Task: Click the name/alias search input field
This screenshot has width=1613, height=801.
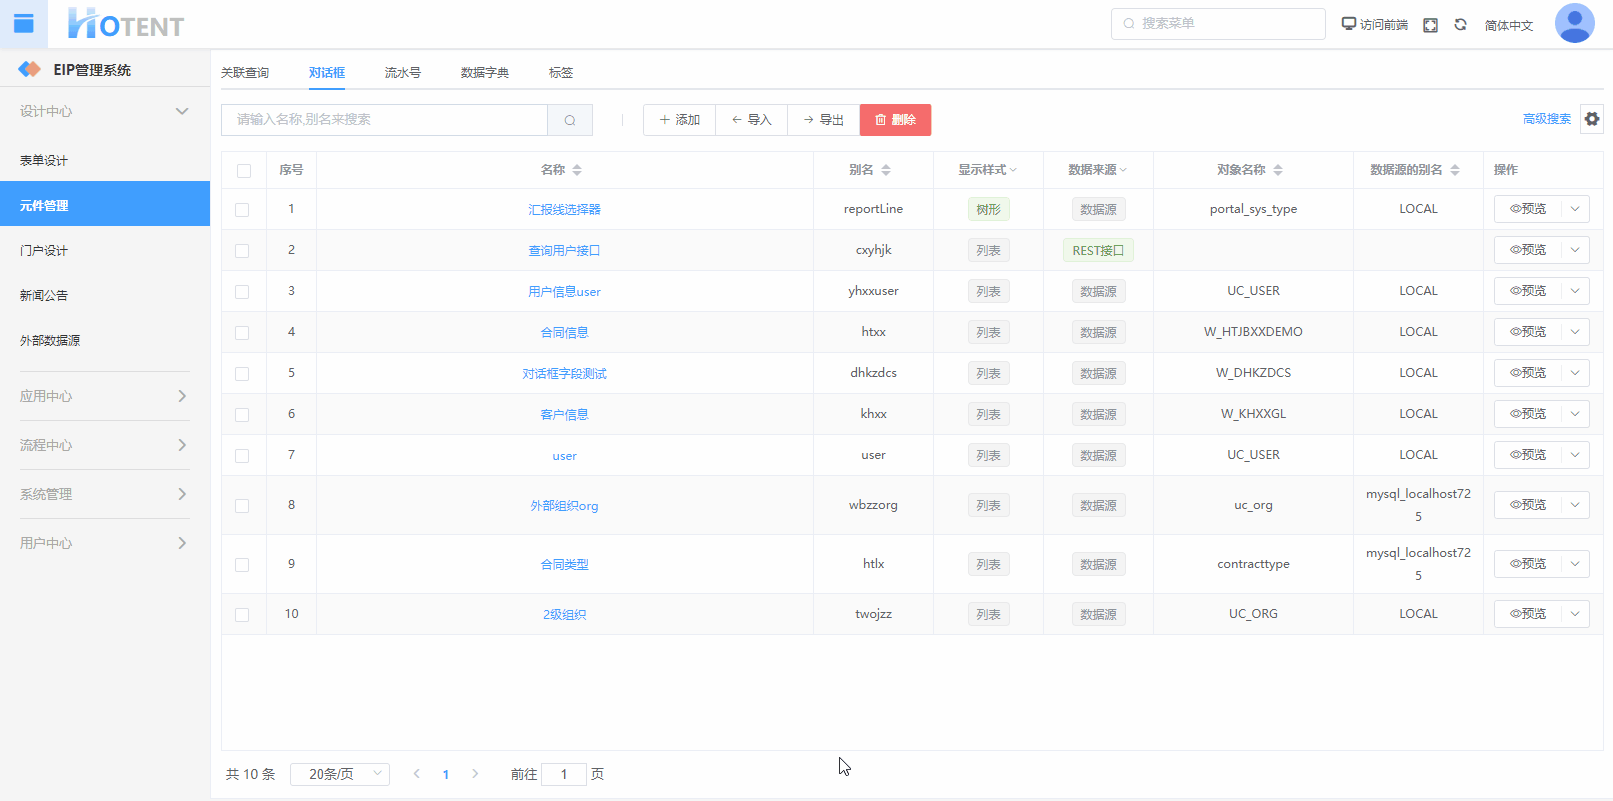Action: pyautogui.click(x=384, y=120)
